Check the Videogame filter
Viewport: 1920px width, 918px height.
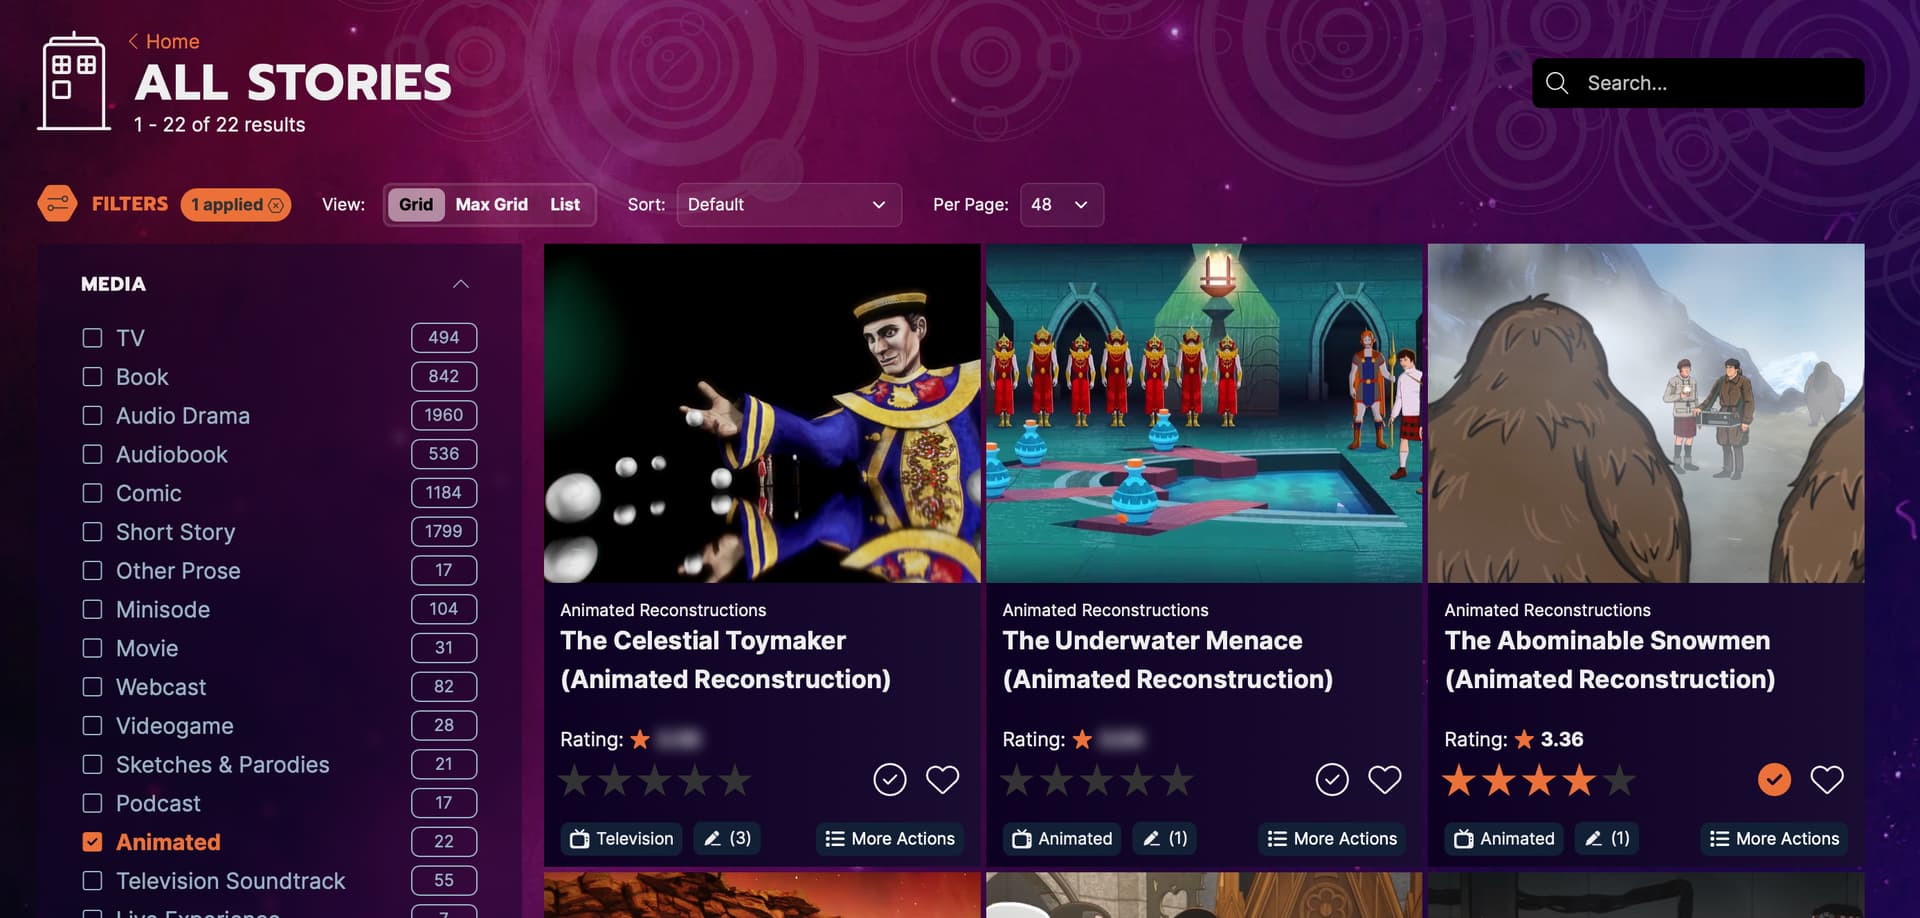click(92, 726)
